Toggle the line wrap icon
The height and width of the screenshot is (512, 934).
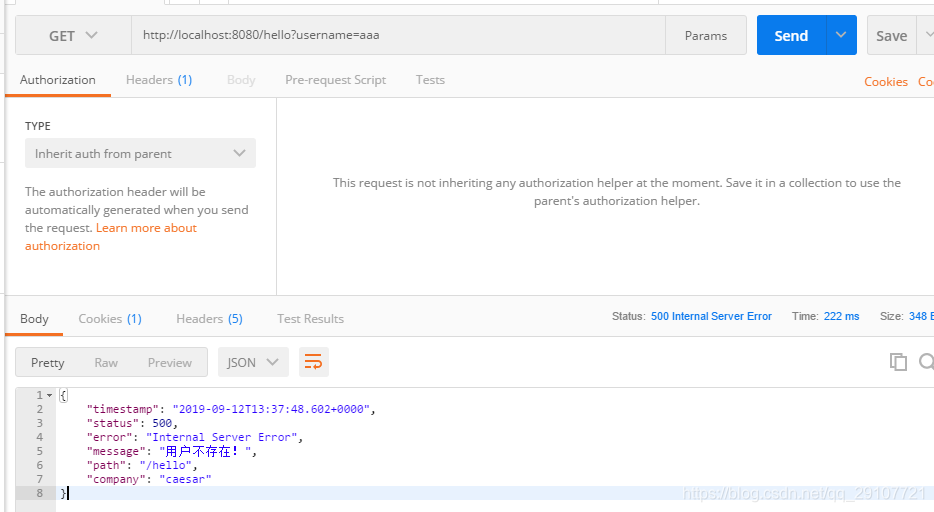coord(313,362)
